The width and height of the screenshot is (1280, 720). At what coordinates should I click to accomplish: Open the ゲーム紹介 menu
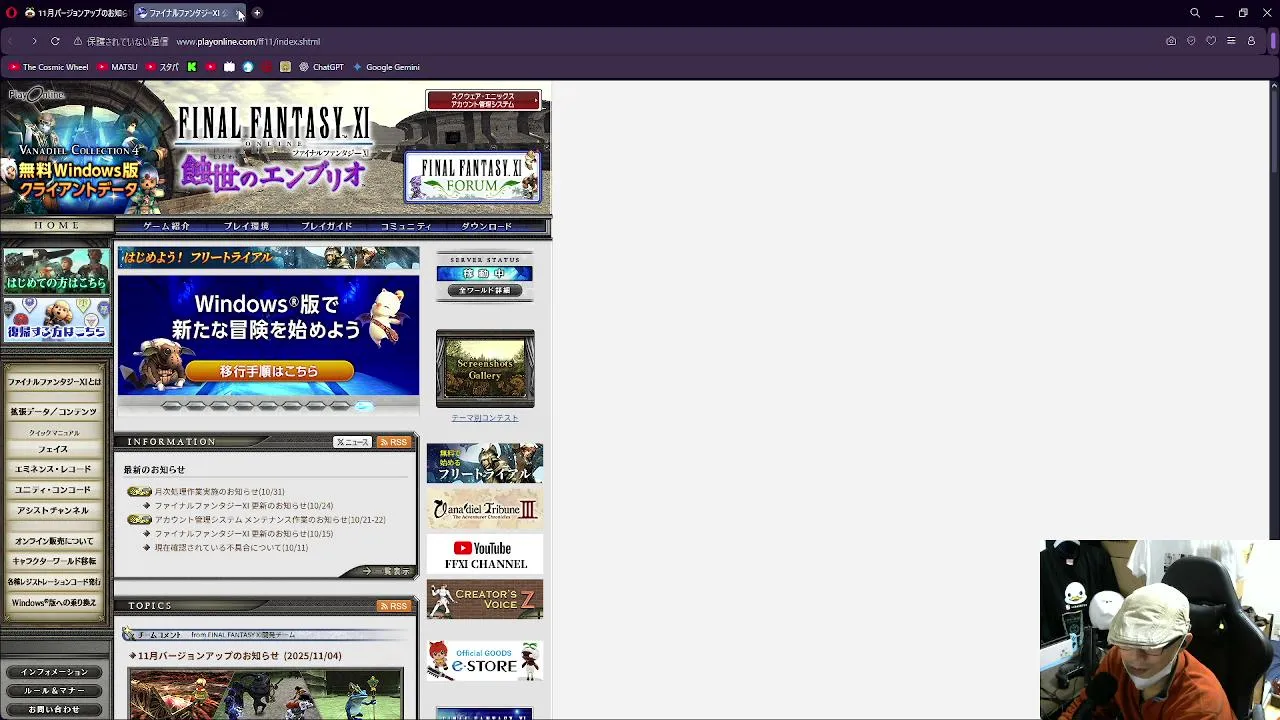pos(166,226)
